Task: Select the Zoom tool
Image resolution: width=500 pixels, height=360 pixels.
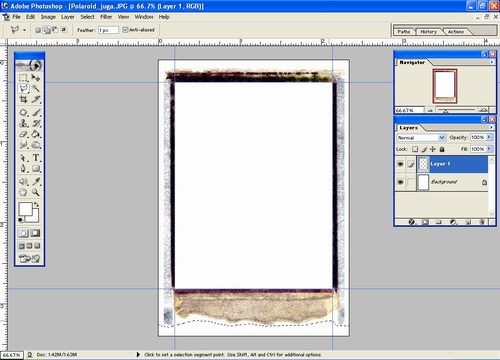Action: [36, 192]
